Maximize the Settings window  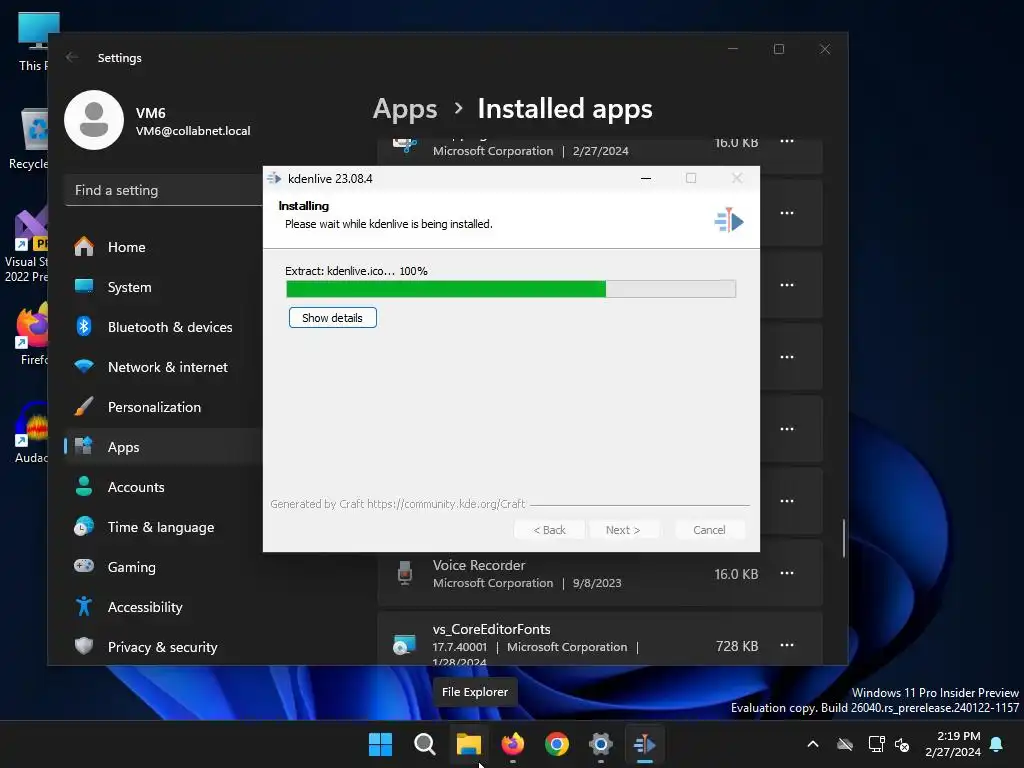[779, 49]
